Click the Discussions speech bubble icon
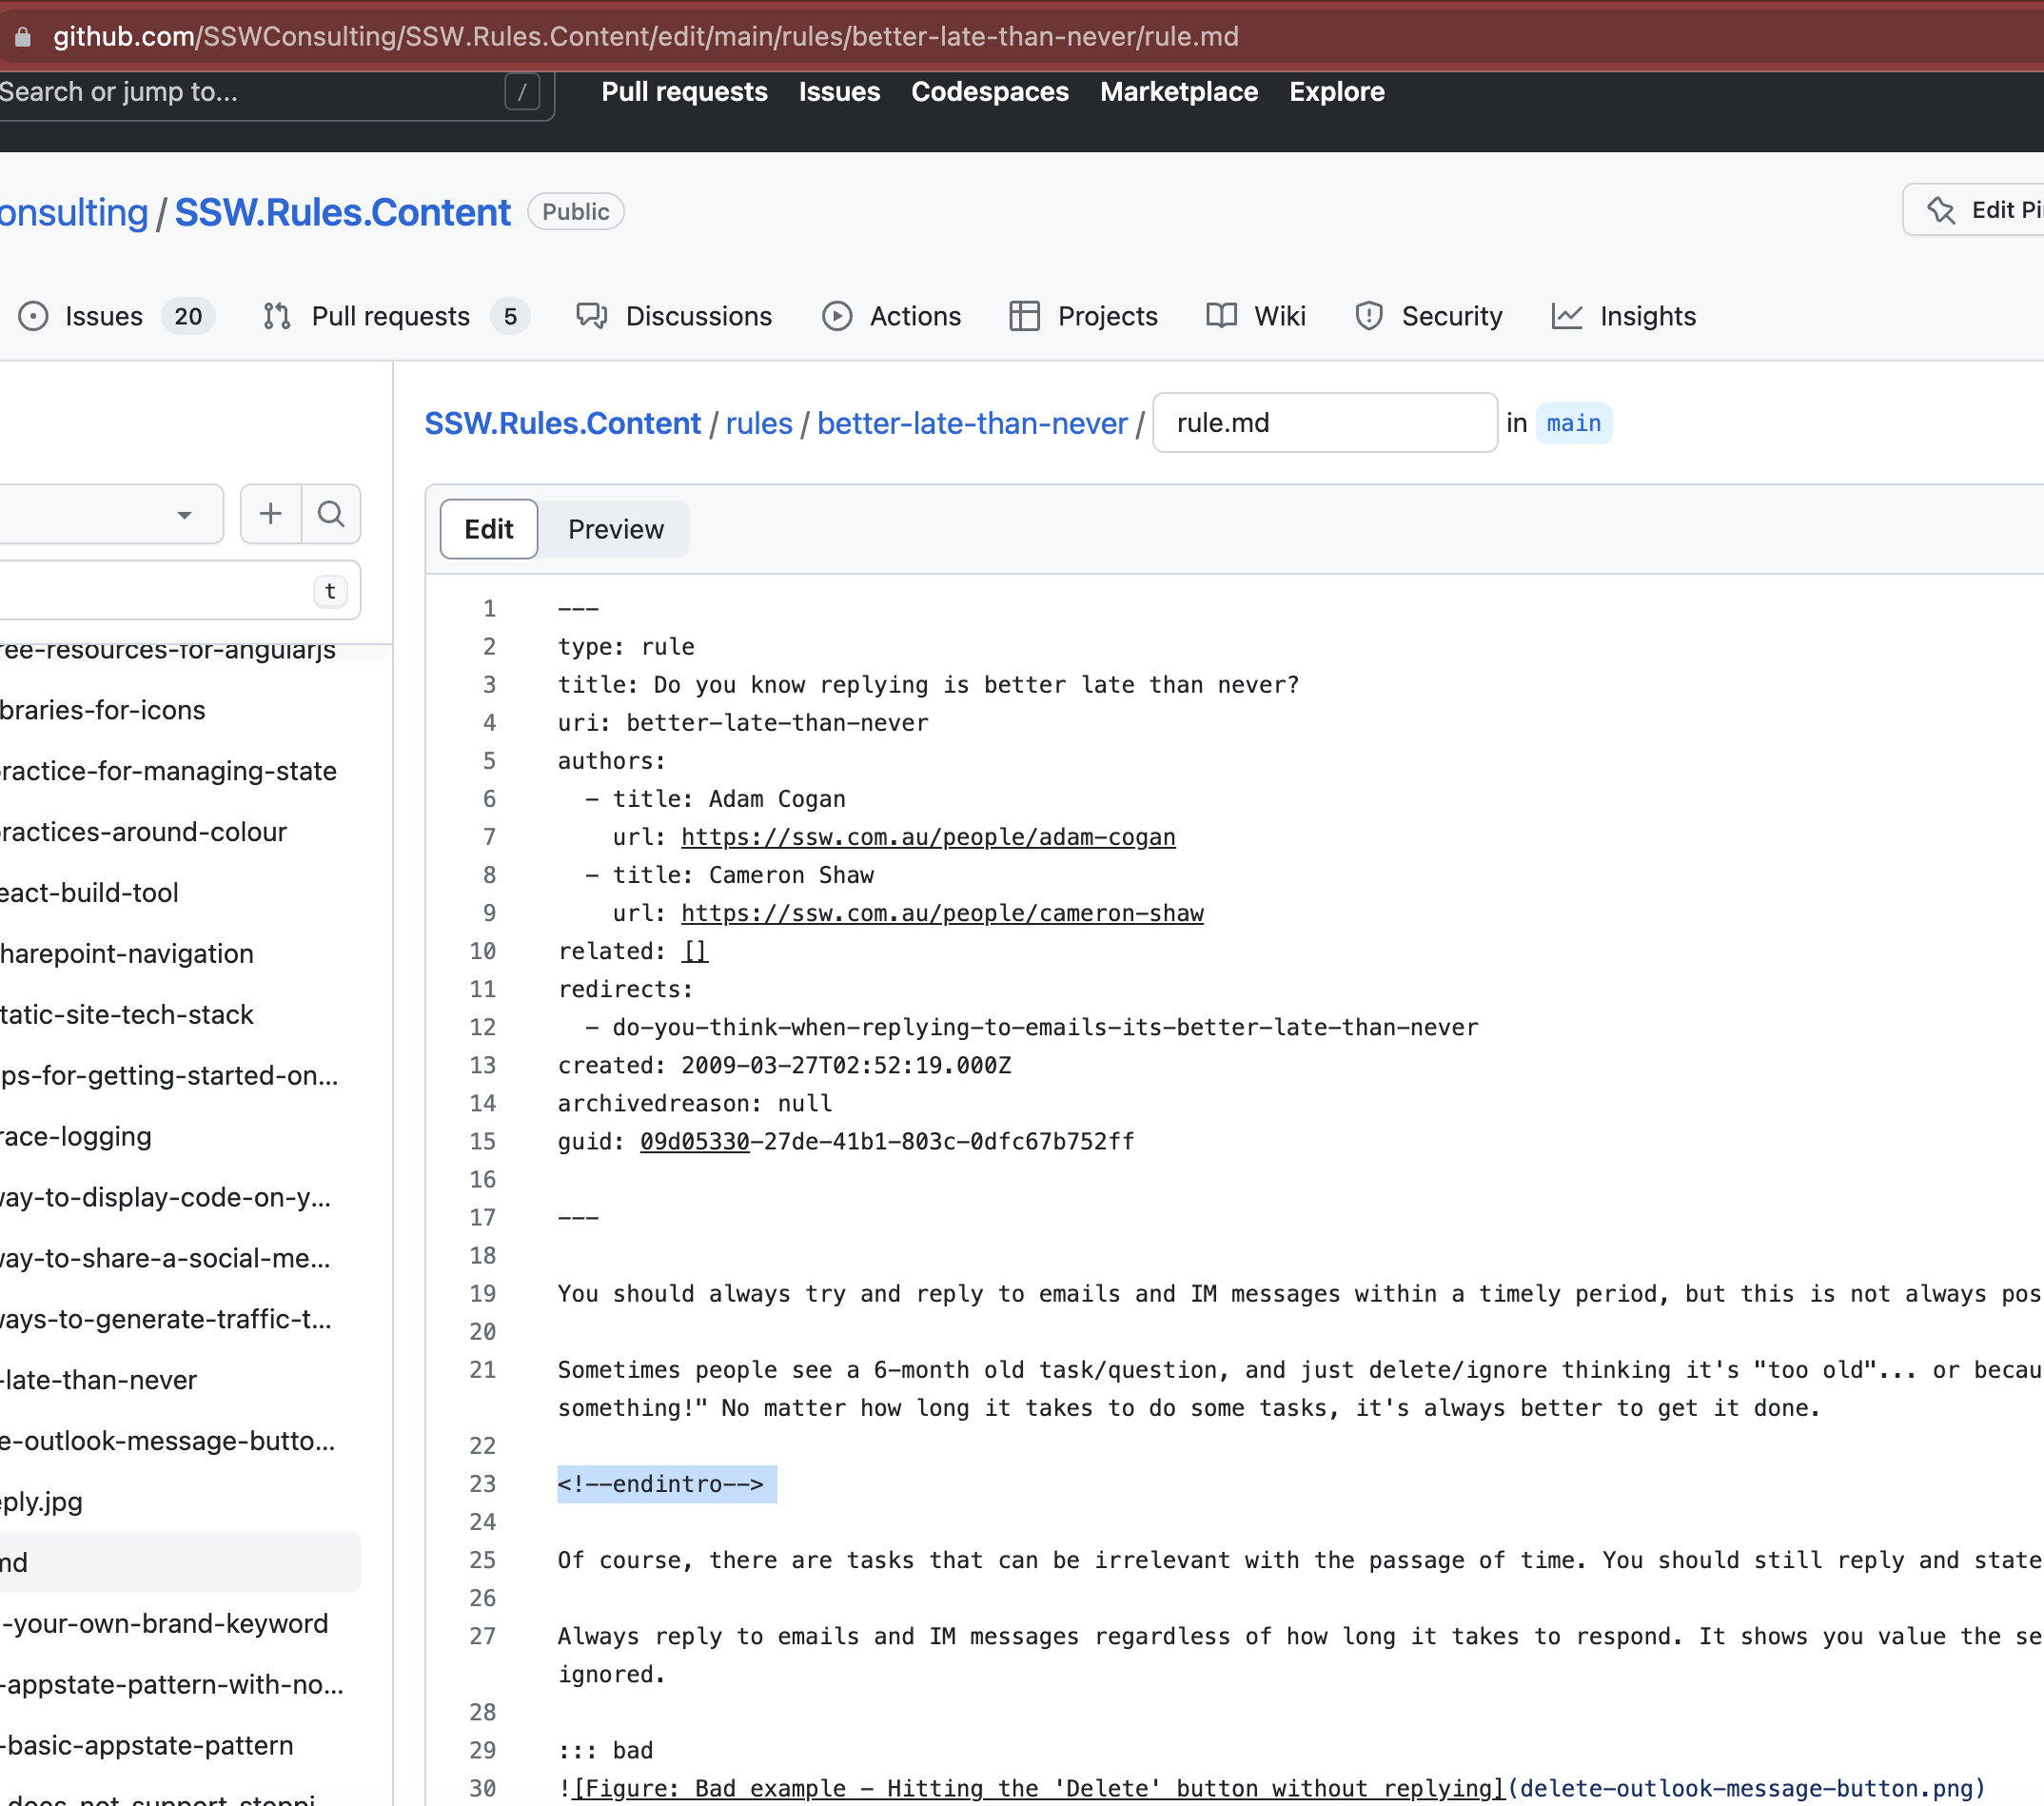 click(592, 316)
